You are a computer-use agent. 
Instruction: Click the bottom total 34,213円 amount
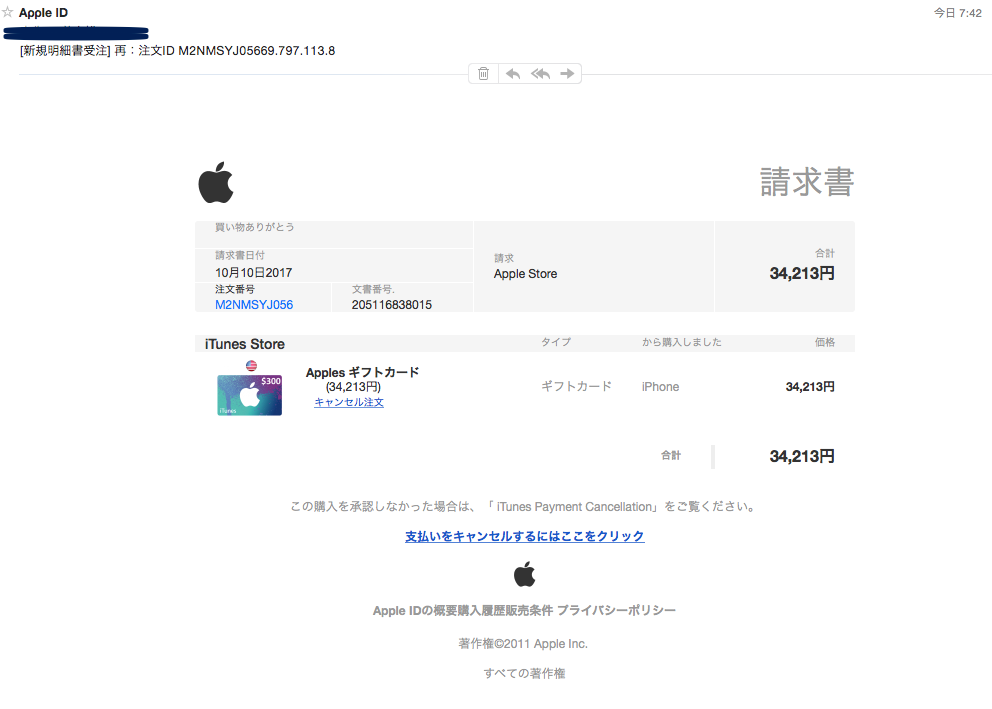[802, 456]
